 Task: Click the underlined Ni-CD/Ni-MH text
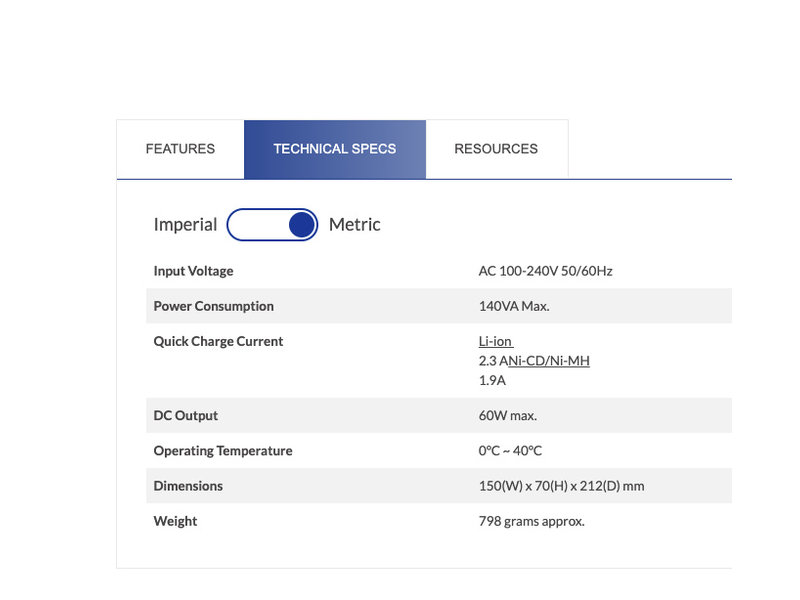[x=548, y=361]
